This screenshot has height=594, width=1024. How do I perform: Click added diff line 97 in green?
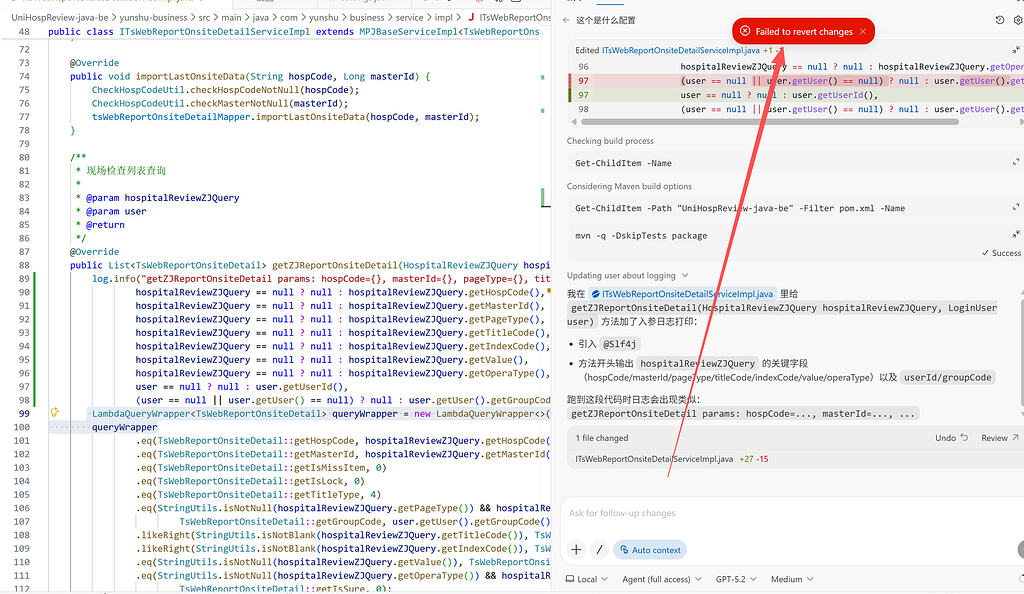(797, 95)
